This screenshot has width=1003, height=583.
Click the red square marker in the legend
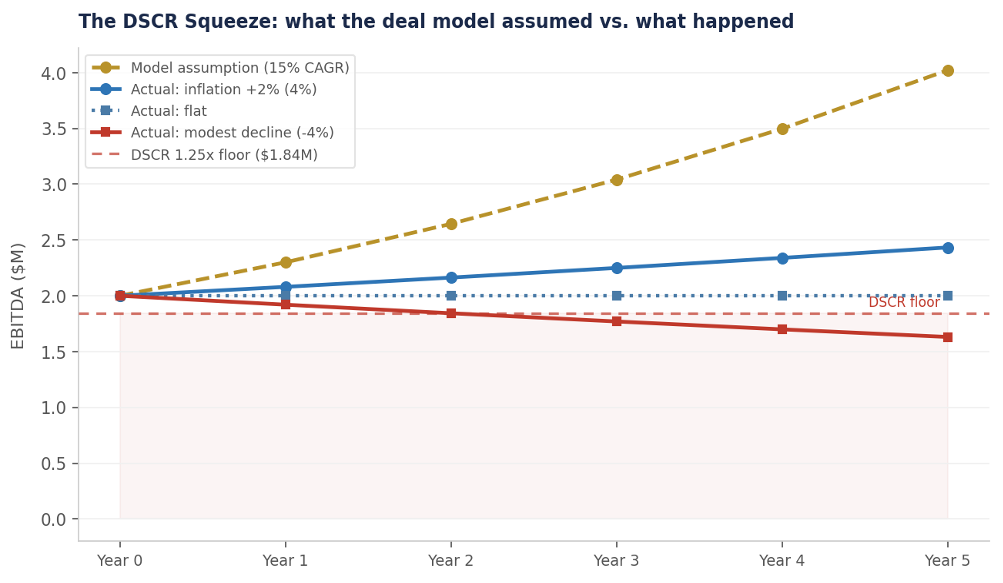pyautogui.click(x=106, y=132)
